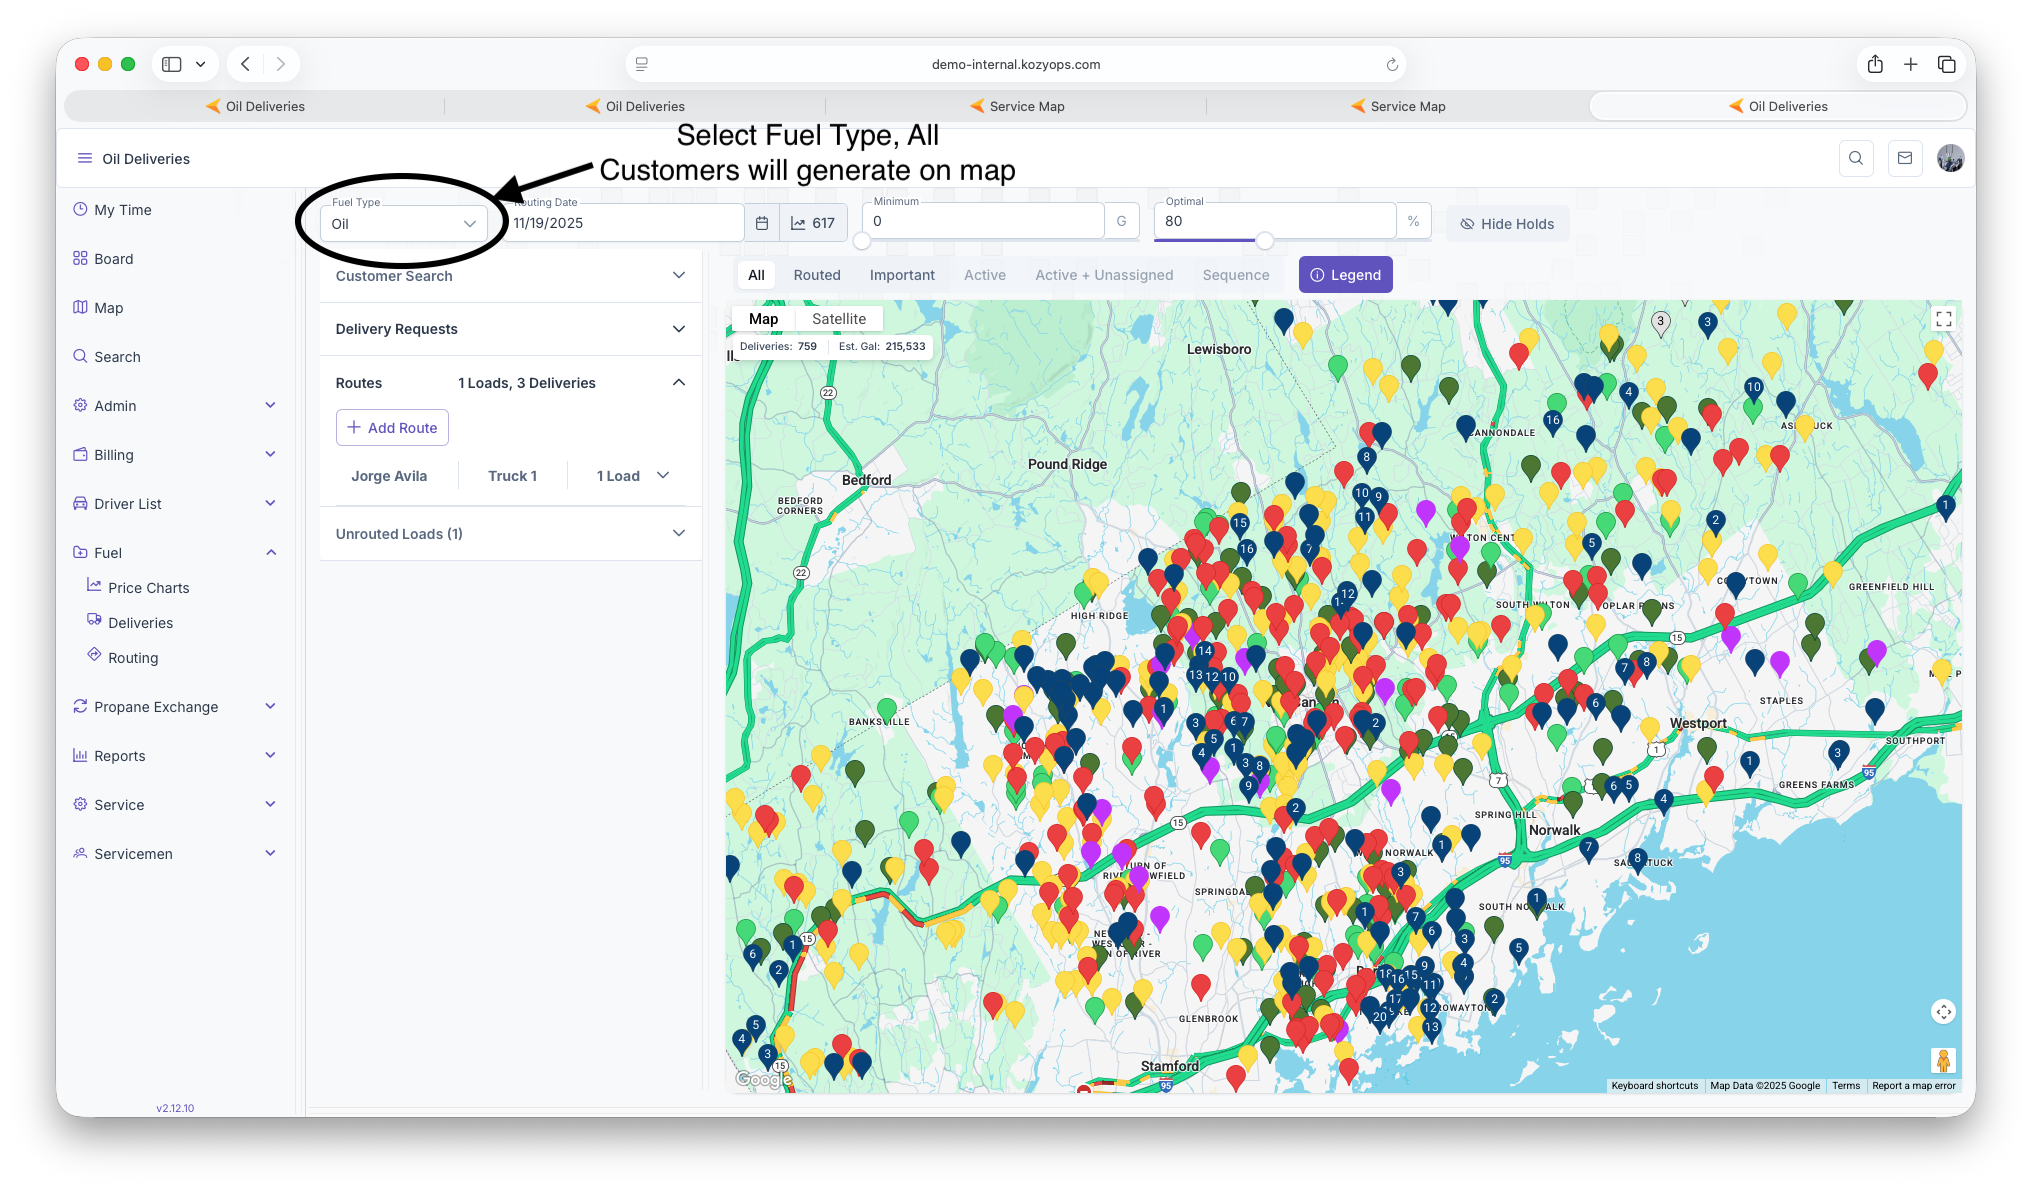Image resolution: width=2032 pixels, height=1191 pixels.
Task: Open the user profile avatar
Action: click(x=1950, y=158)
